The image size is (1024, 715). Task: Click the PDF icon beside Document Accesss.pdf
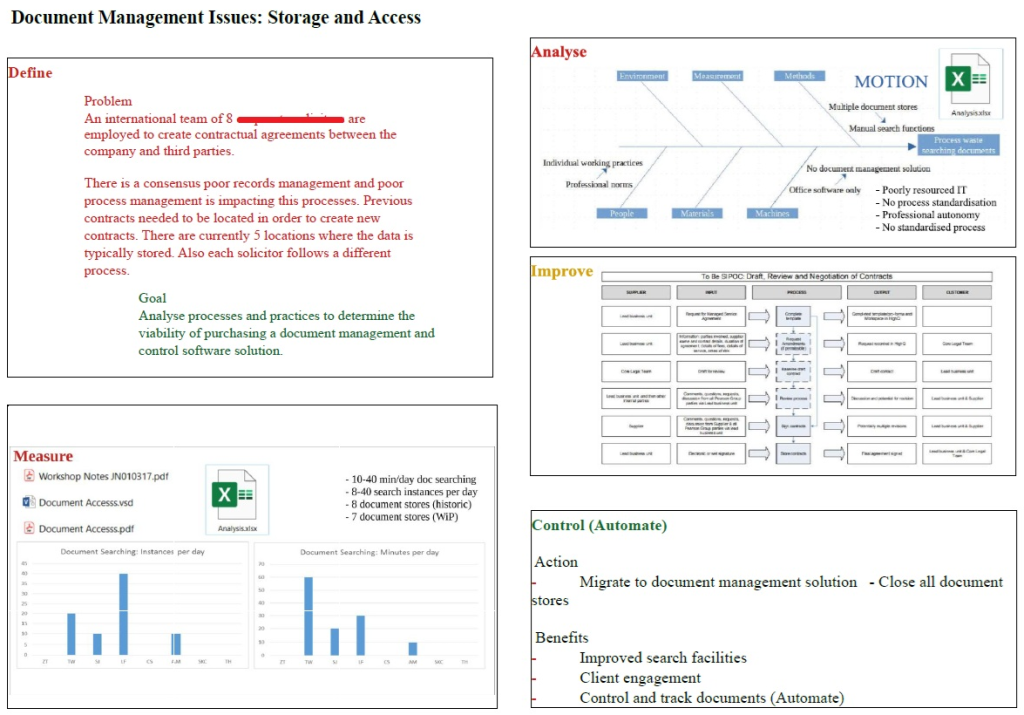point(29,528)
